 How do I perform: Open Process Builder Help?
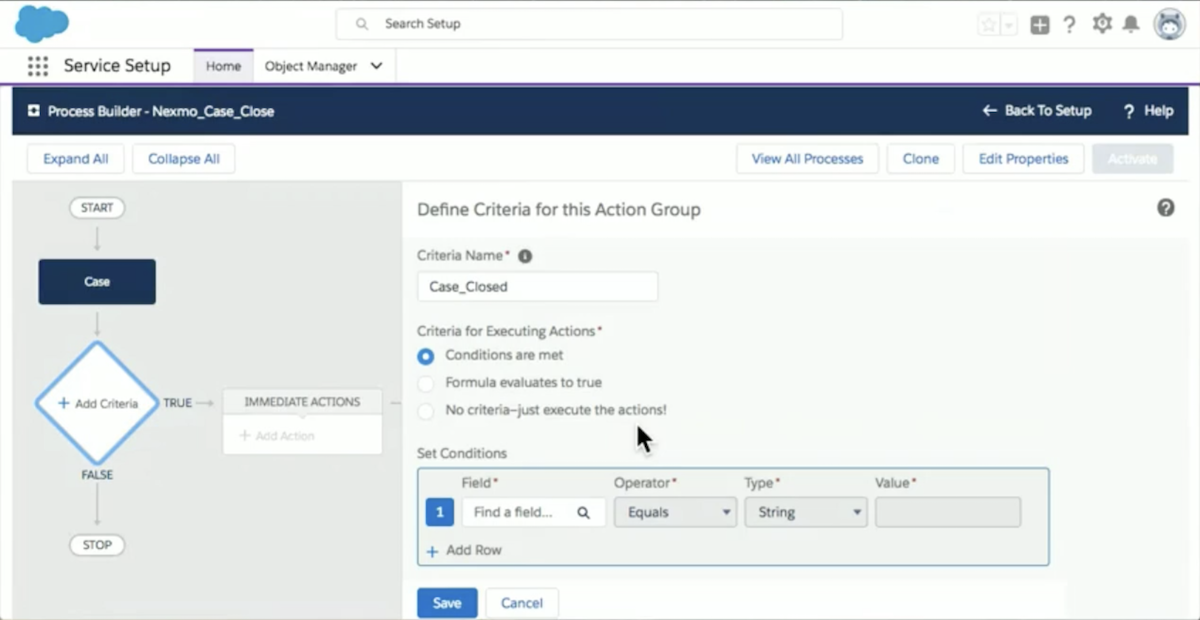pos(1148,111)
